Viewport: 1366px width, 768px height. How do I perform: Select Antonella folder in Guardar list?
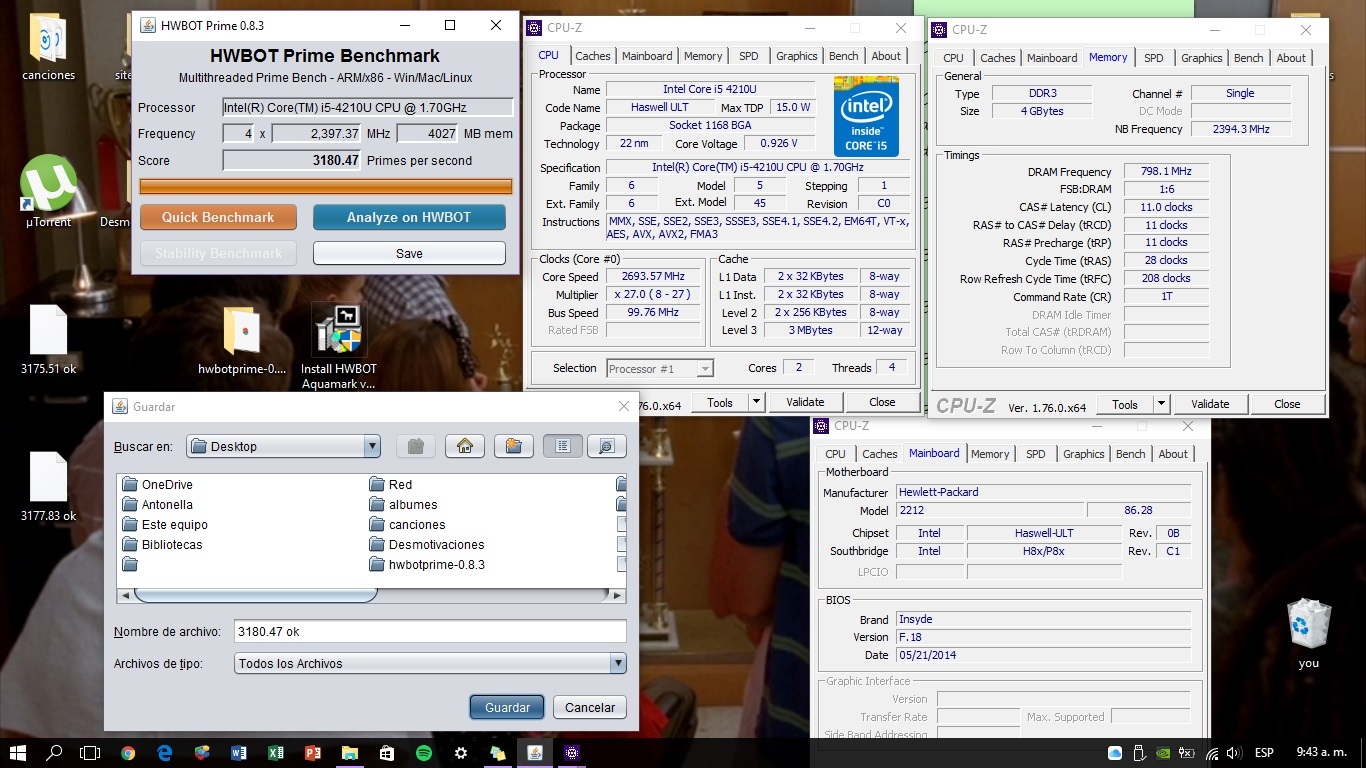157,505
